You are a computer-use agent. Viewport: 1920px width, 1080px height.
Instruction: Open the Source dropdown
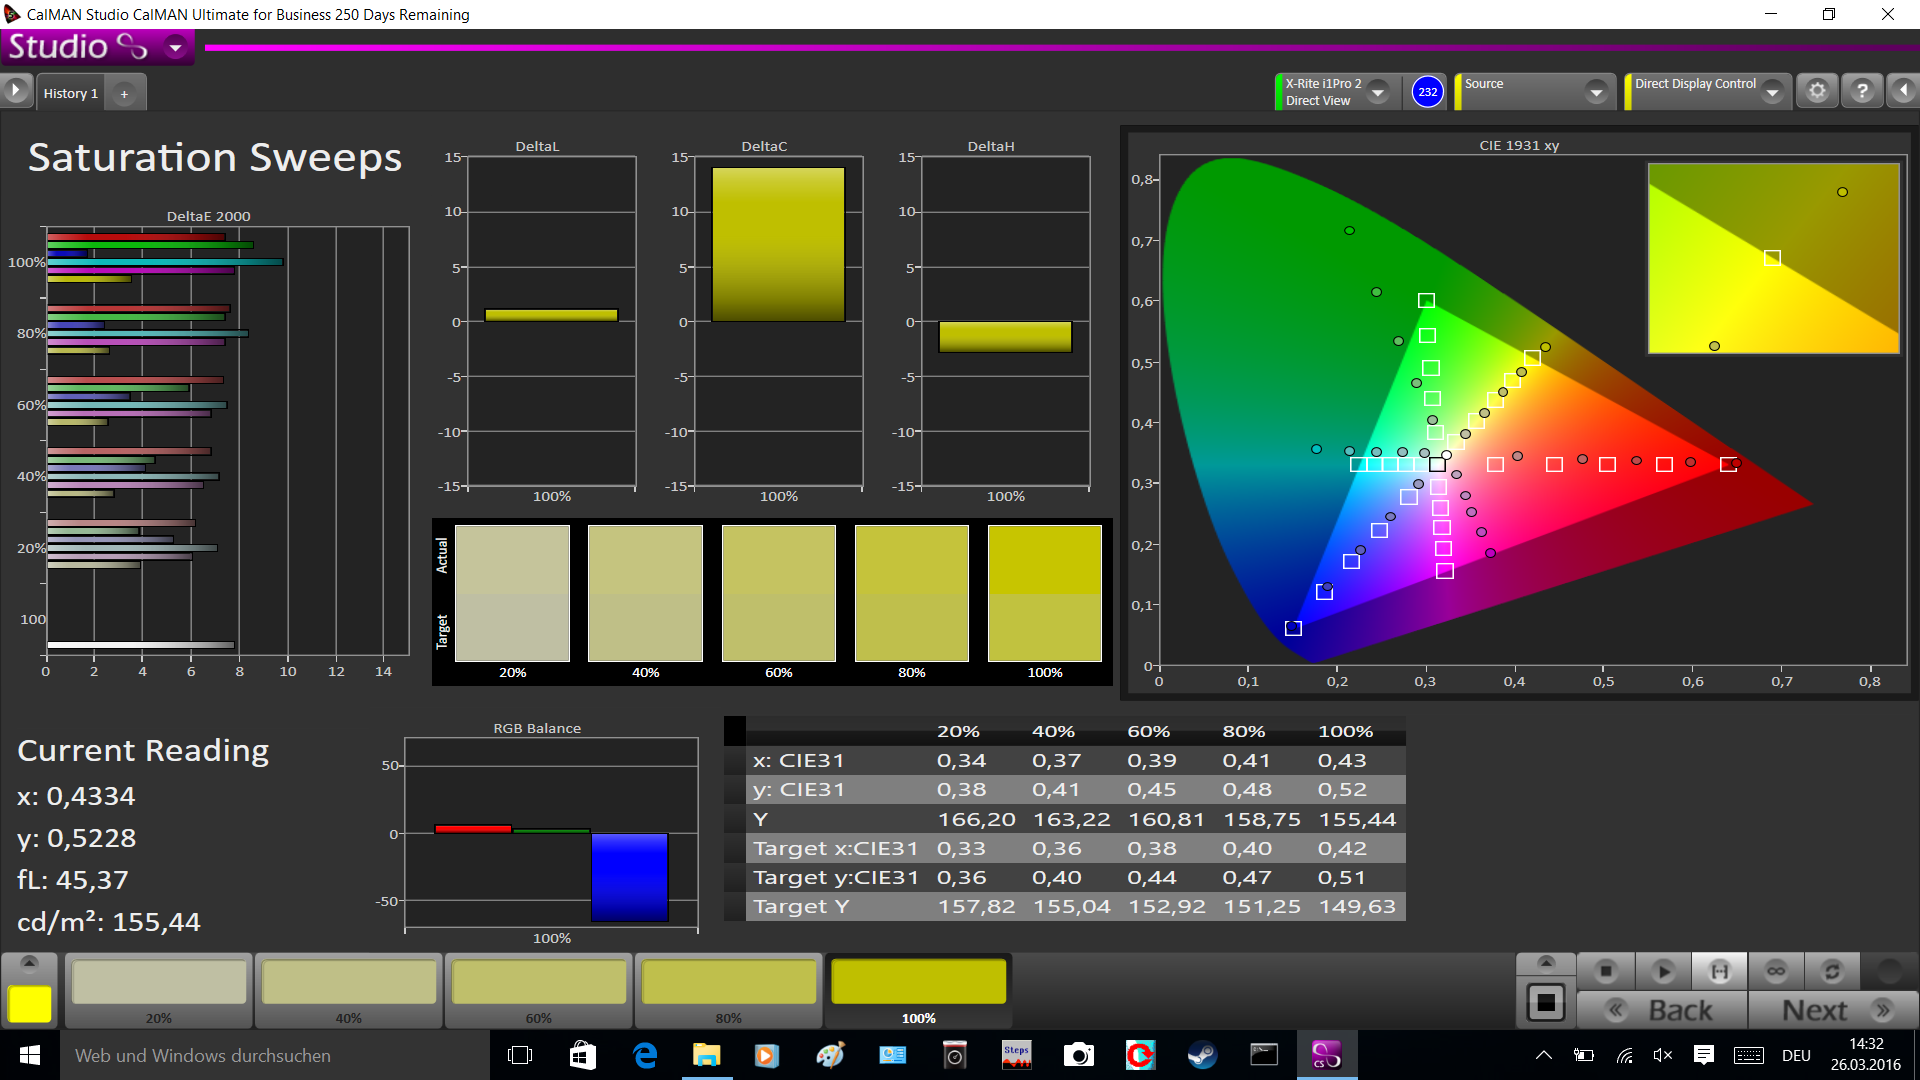1596,92
